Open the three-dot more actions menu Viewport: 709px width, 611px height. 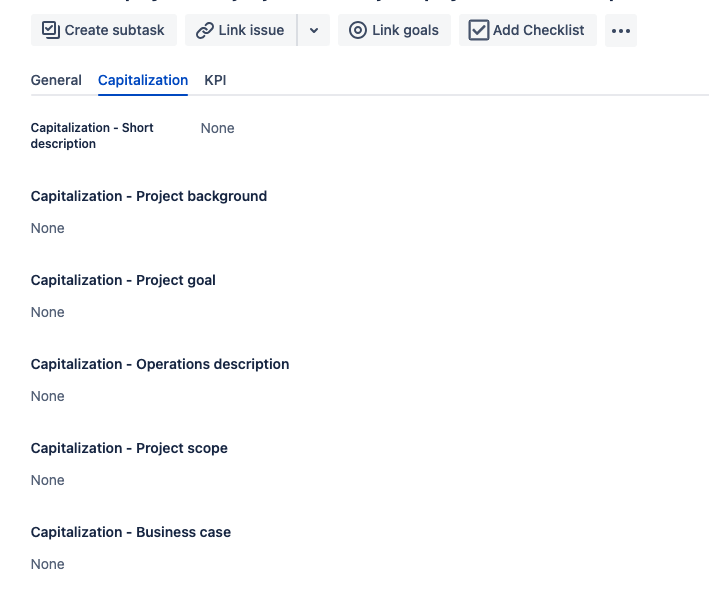pos(620,30)
